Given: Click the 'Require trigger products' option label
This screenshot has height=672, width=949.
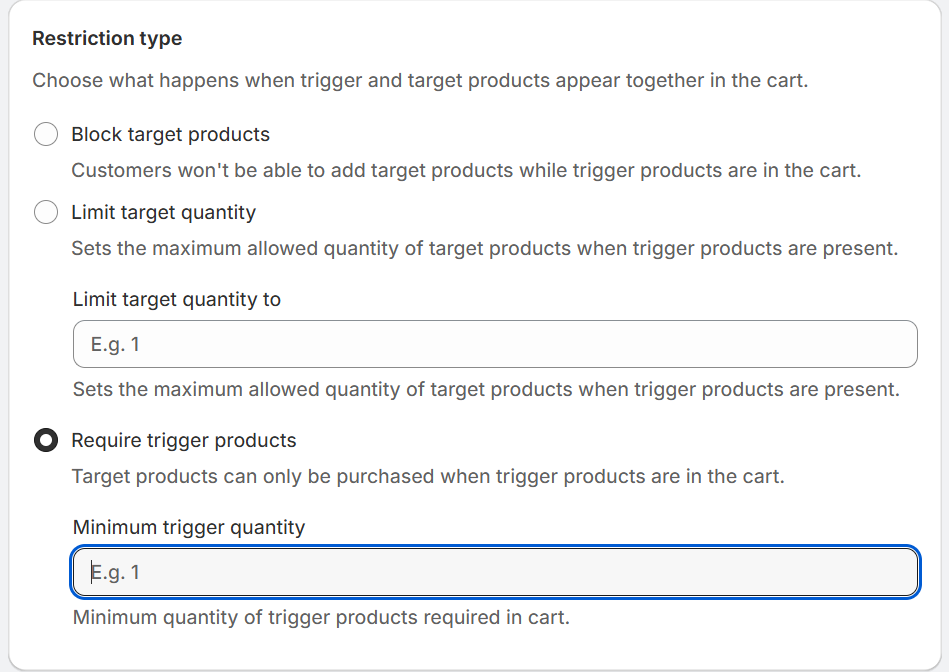Looking at the screenshot, I should pyautogui.click(x=184, y=440).
